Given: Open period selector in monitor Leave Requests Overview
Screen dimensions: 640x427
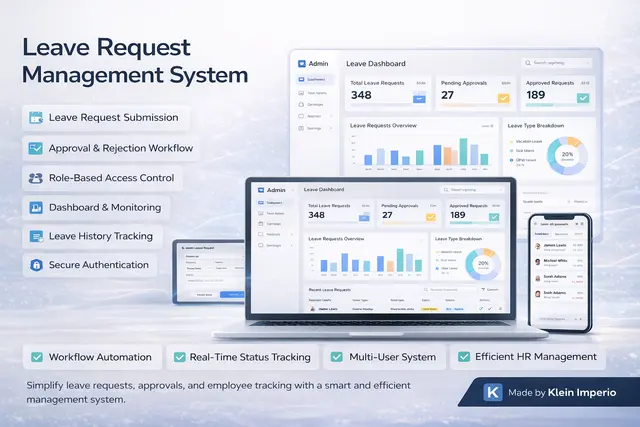Looking at the screenshot, I should 487,126.
